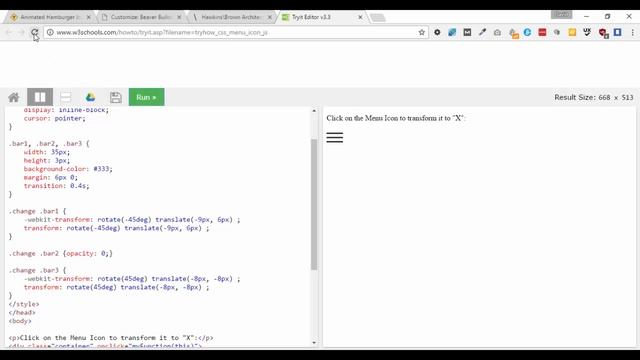Screen dimensions: 640x360
Task: Click the camera screenshot extension
Action: [x=497, y=32]
